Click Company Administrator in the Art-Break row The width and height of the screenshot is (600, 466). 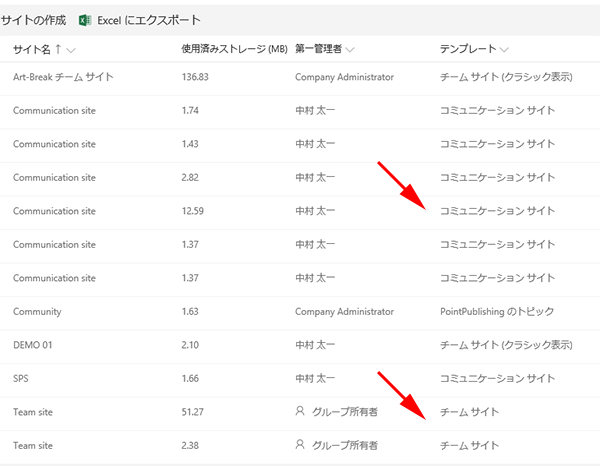tap(344, 77)
